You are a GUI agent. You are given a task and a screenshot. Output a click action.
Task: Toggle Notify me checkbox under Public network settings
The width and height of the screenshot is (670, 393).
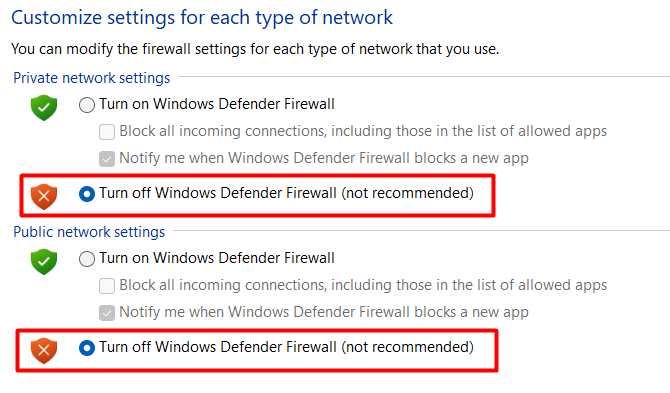click(107, 313)
